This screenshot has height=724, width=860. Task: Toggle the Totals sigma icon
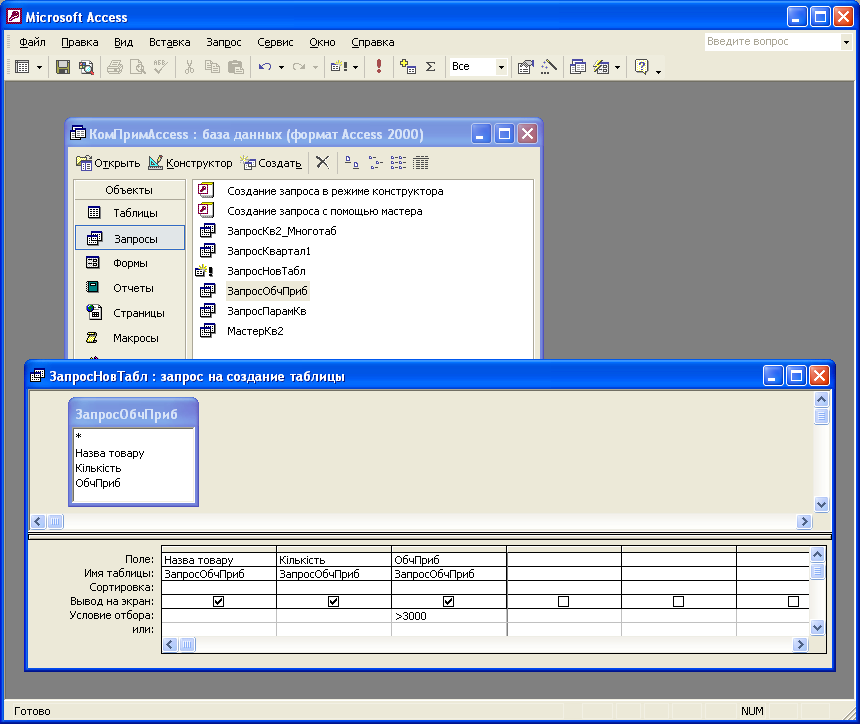click(431, 67)
